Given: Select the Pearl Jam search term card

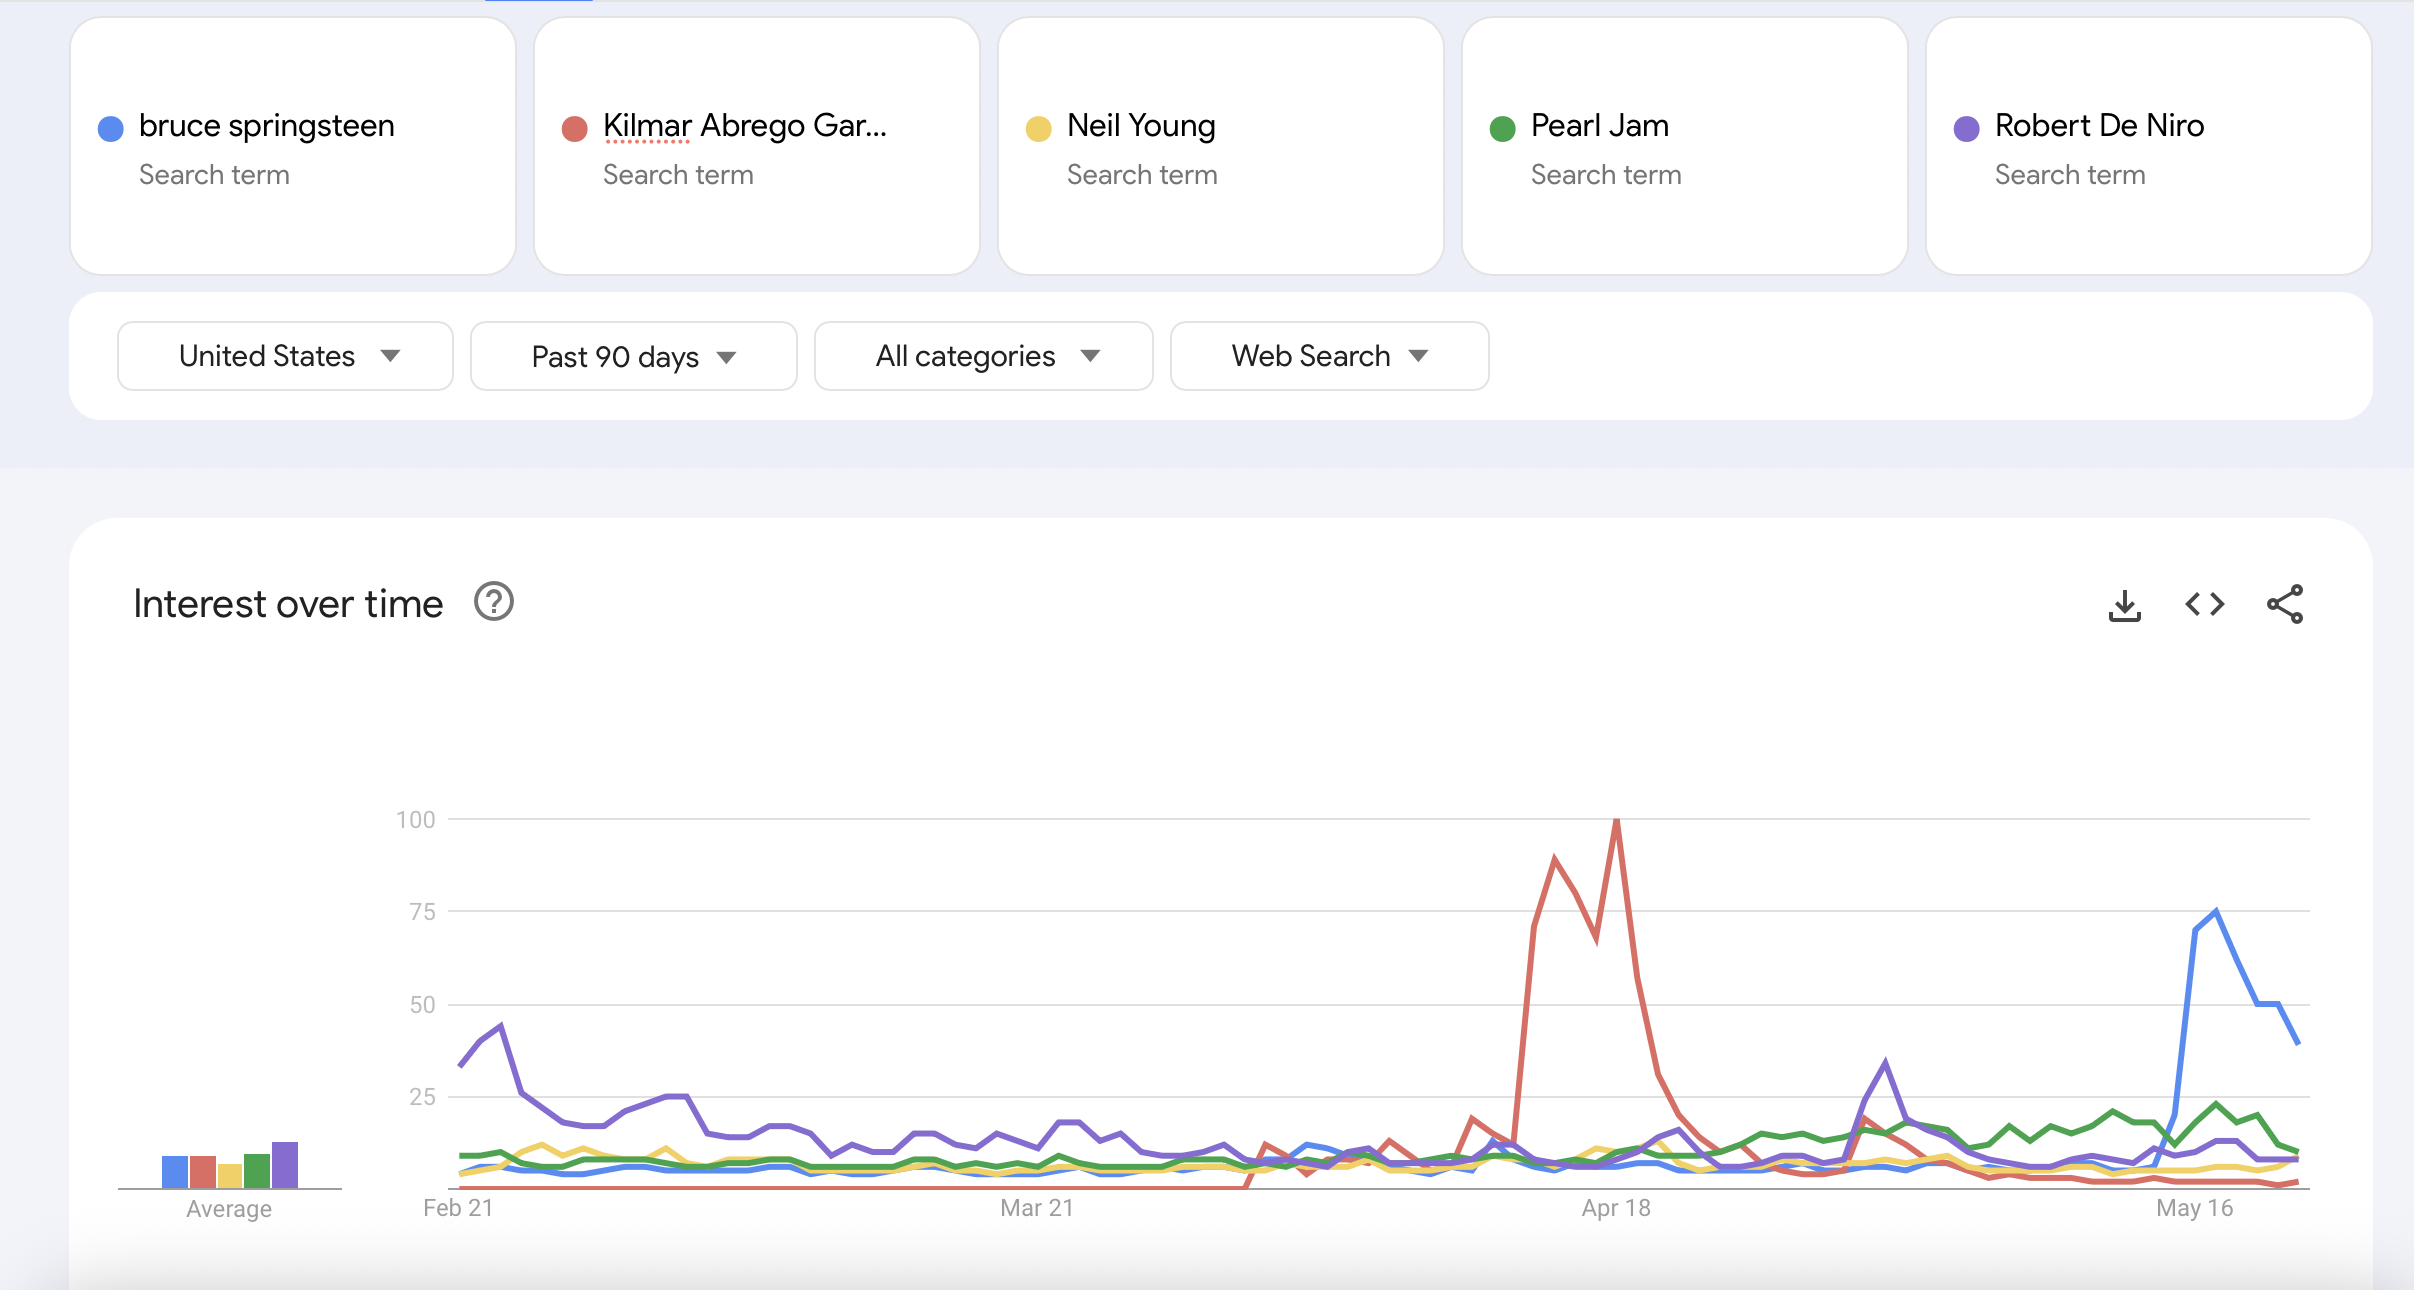Looking at the screenshot, I should 1684,147.
